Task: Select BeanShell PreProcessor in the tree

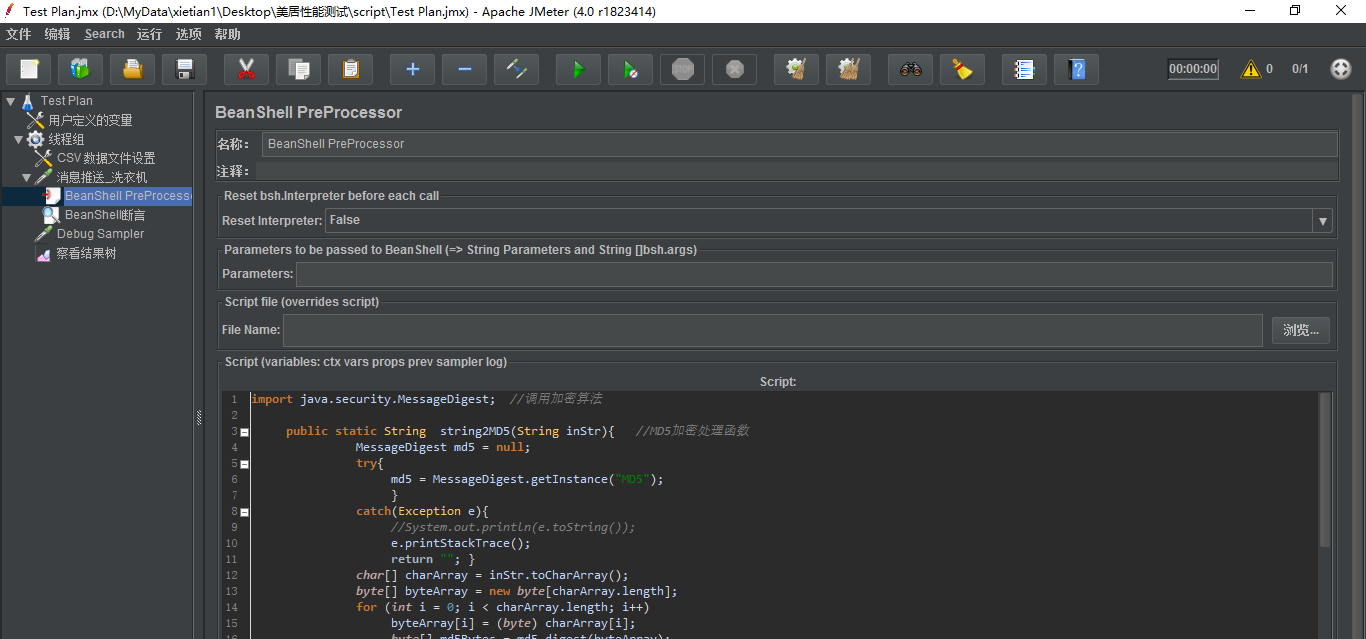Action: [x=128, y=196]
